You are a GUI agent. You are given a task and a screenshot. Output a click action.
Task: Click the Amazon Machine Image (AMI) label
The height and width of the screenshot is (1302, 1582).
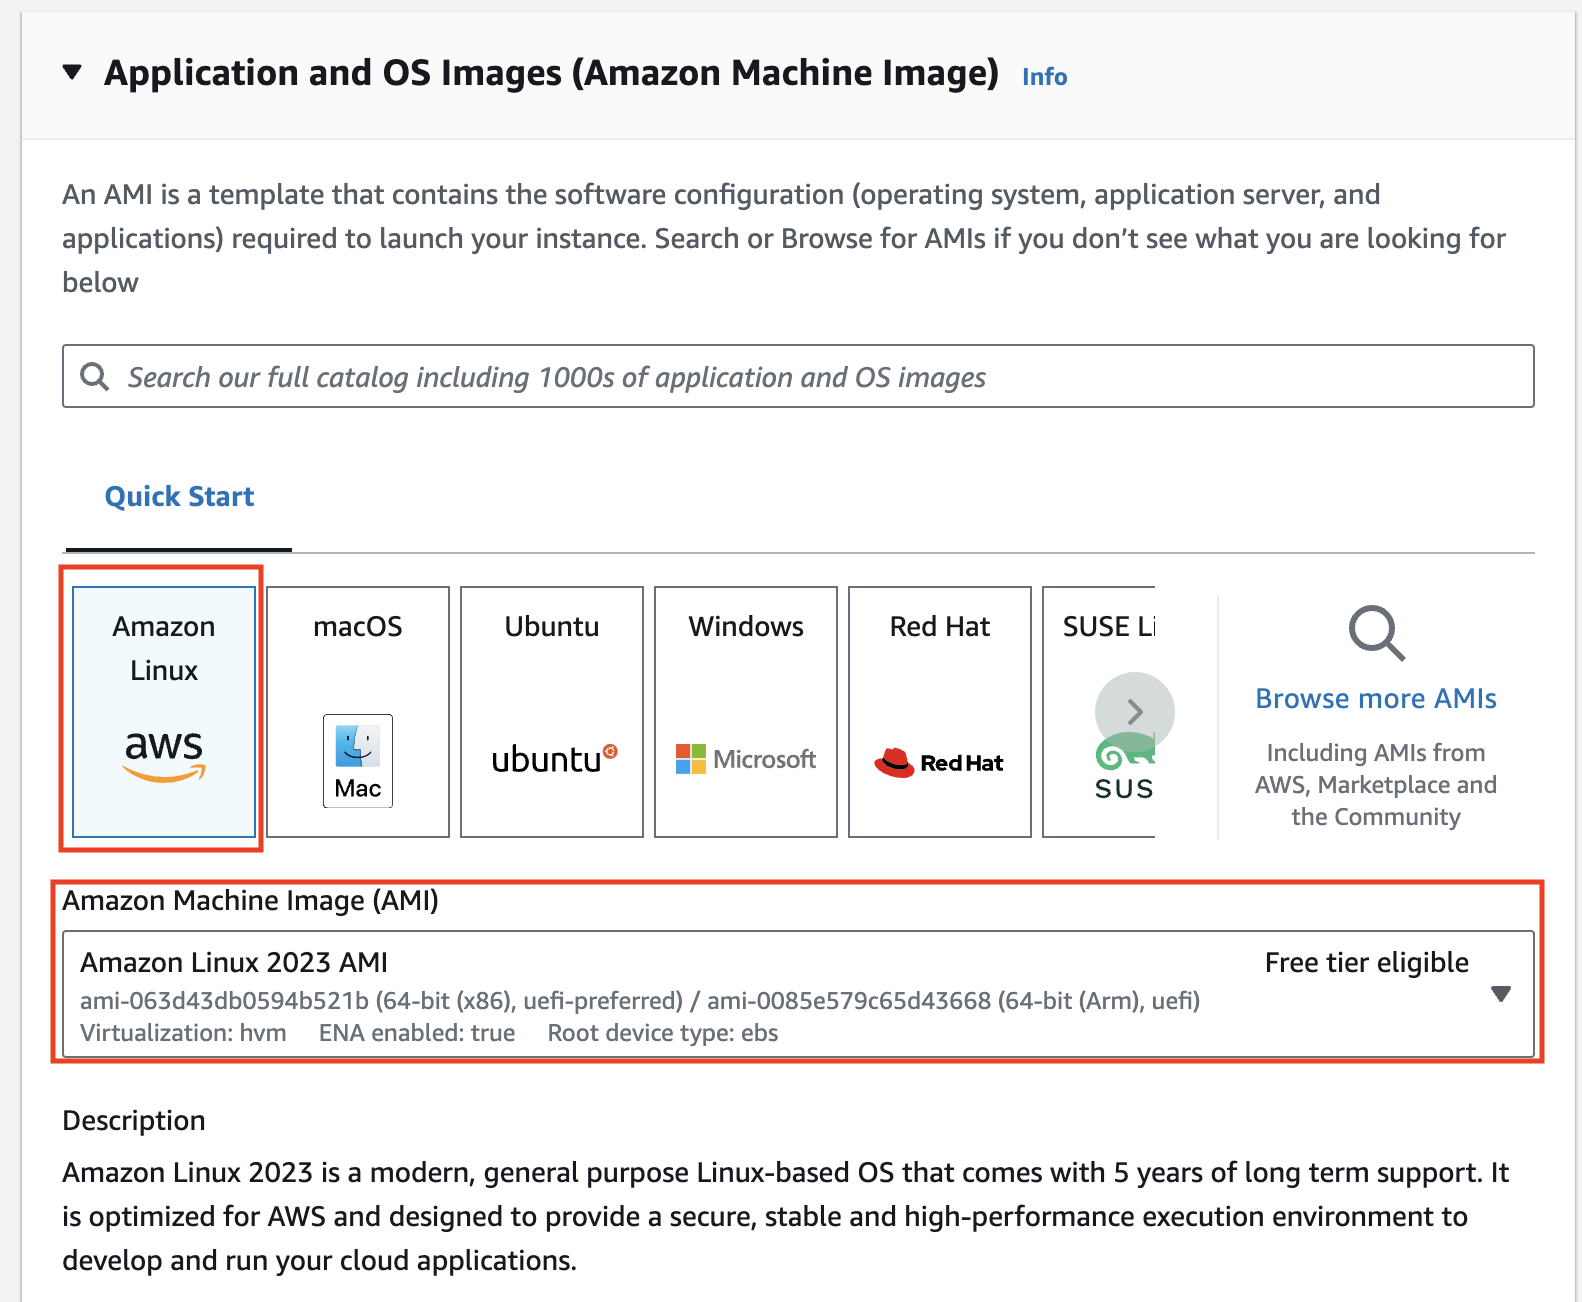click(x=251, y=900)
